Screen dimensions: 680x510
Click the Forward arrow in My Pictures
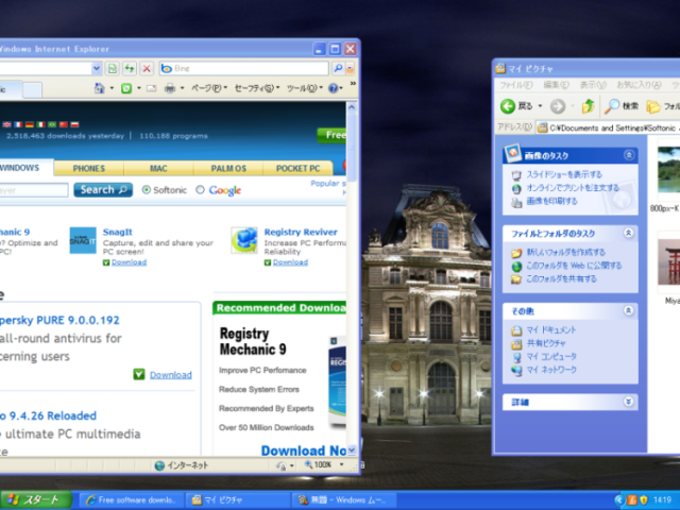[x=558, y=106]
